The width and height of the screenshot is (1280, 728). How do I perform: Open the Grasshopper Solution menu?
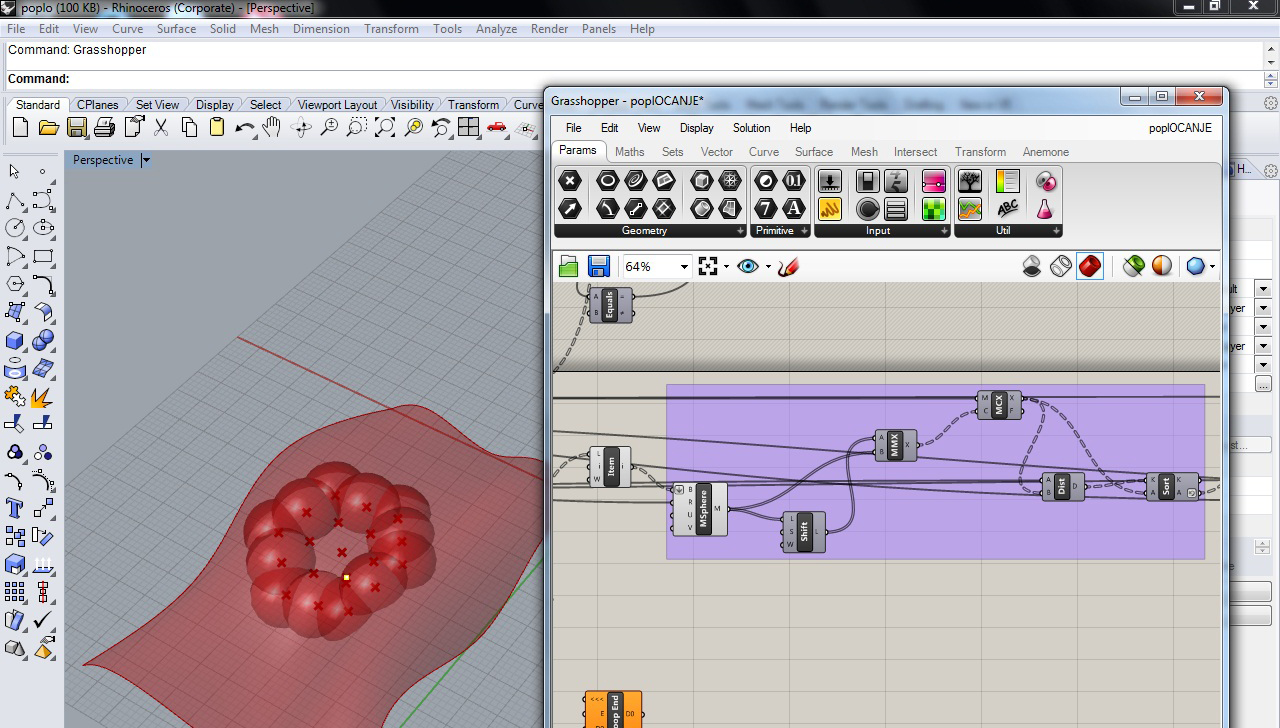[x=751, y=128]
